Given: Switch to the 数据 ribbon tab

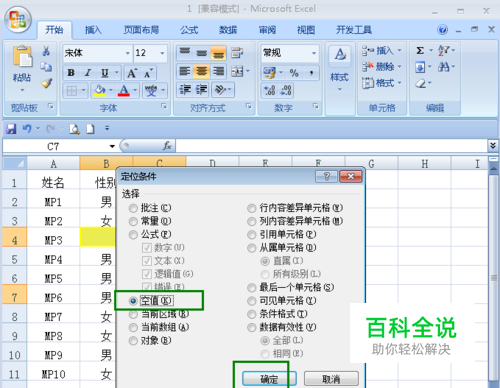Looking at the screenshot, I should tap(228, 30).
